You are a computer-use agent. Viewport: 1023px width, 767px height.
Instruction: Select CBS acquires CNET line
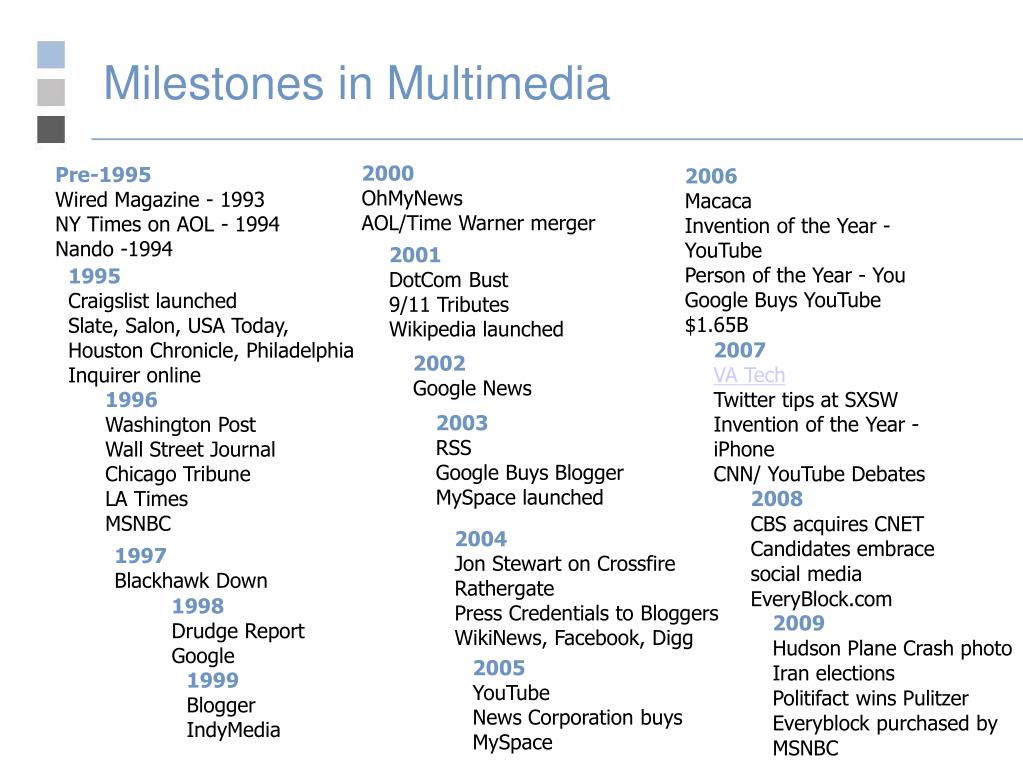(837, 524)
